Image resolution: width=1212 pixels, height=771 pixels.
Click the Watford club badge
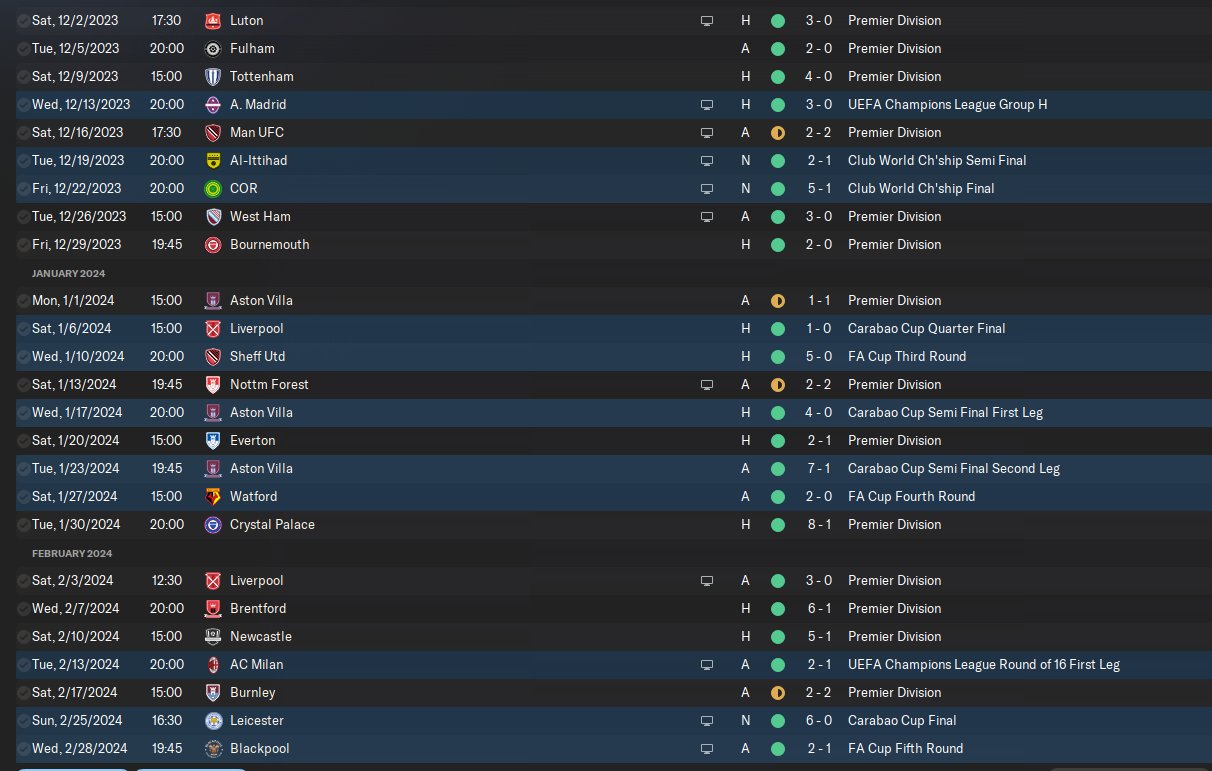coord(212,496)
